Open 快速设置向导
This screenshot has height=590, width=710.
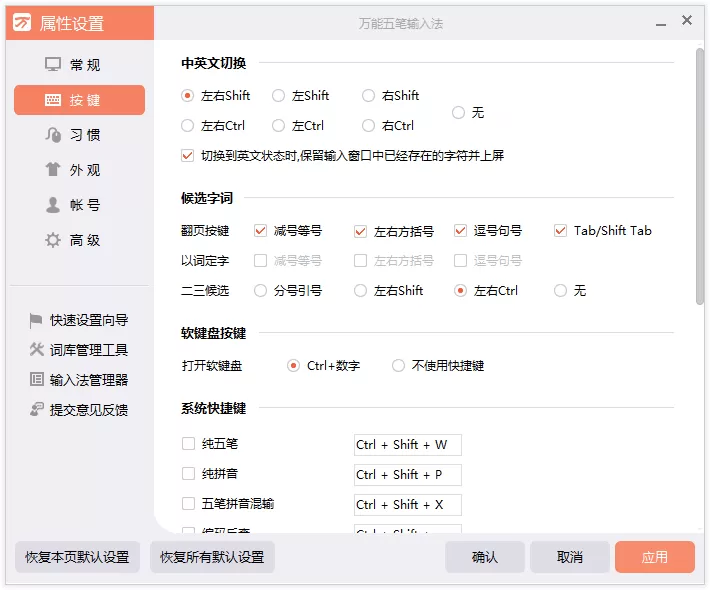point(79,320)
